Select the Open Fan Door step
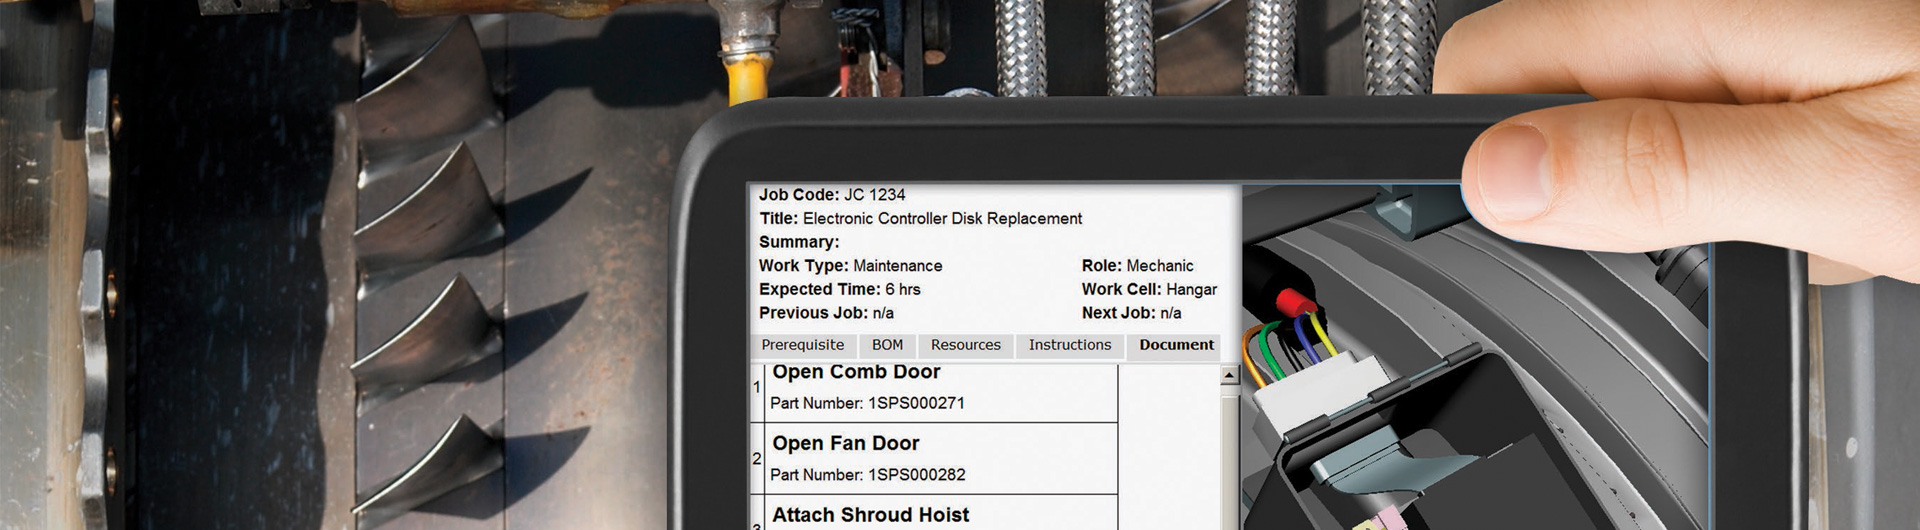Viewport: 1920px width, 530px height. [845, 443]
